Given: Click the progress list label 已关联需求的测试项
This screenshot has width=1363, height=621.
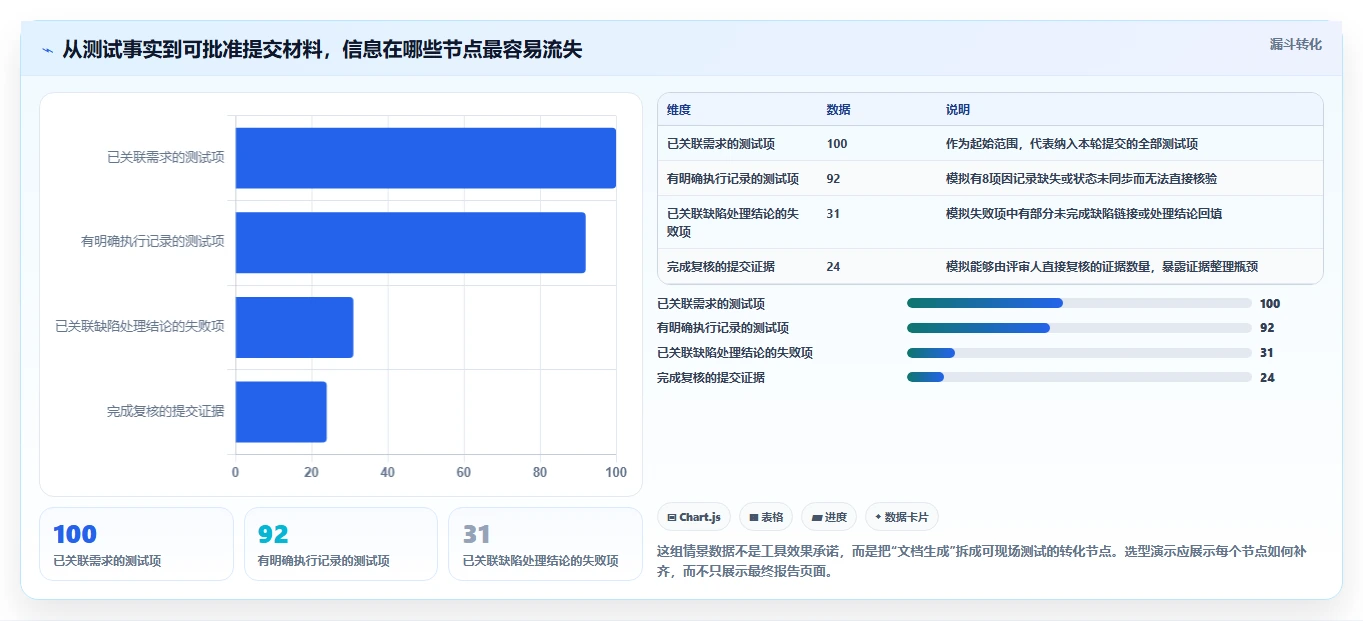Looking at the screenshot, I should coord(711,304).
